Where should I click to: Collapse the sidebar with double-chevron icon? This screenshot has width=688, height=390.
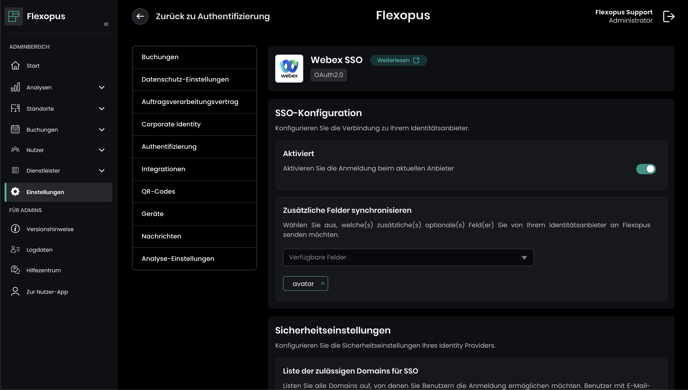[x=106, y=24]
